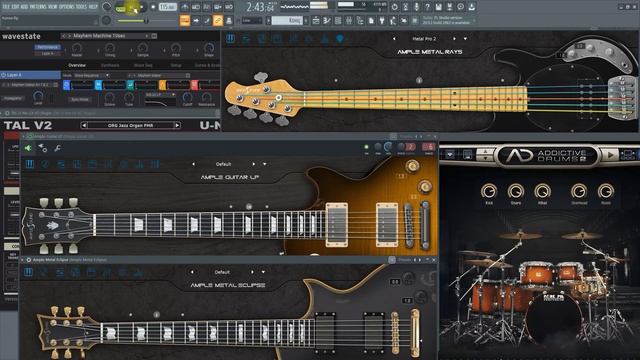The width and height of the screenshot is (640, 360).
Task: Select wavestate Performance button
Action: click(48, 47)
